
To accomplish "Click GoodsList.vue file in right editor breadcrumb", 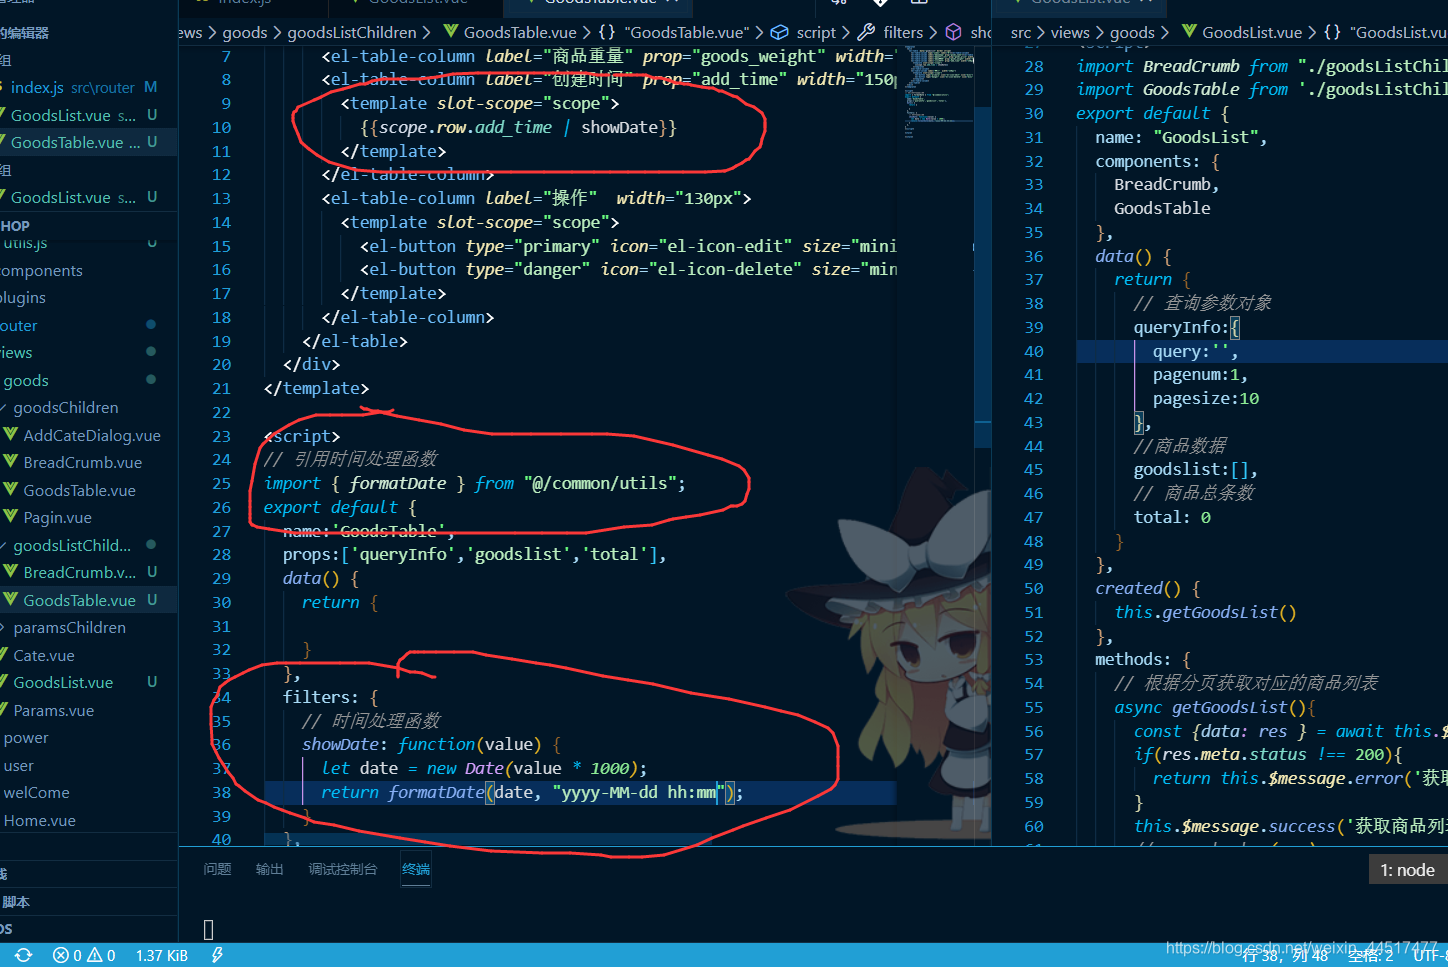I will coord(1252,32).
